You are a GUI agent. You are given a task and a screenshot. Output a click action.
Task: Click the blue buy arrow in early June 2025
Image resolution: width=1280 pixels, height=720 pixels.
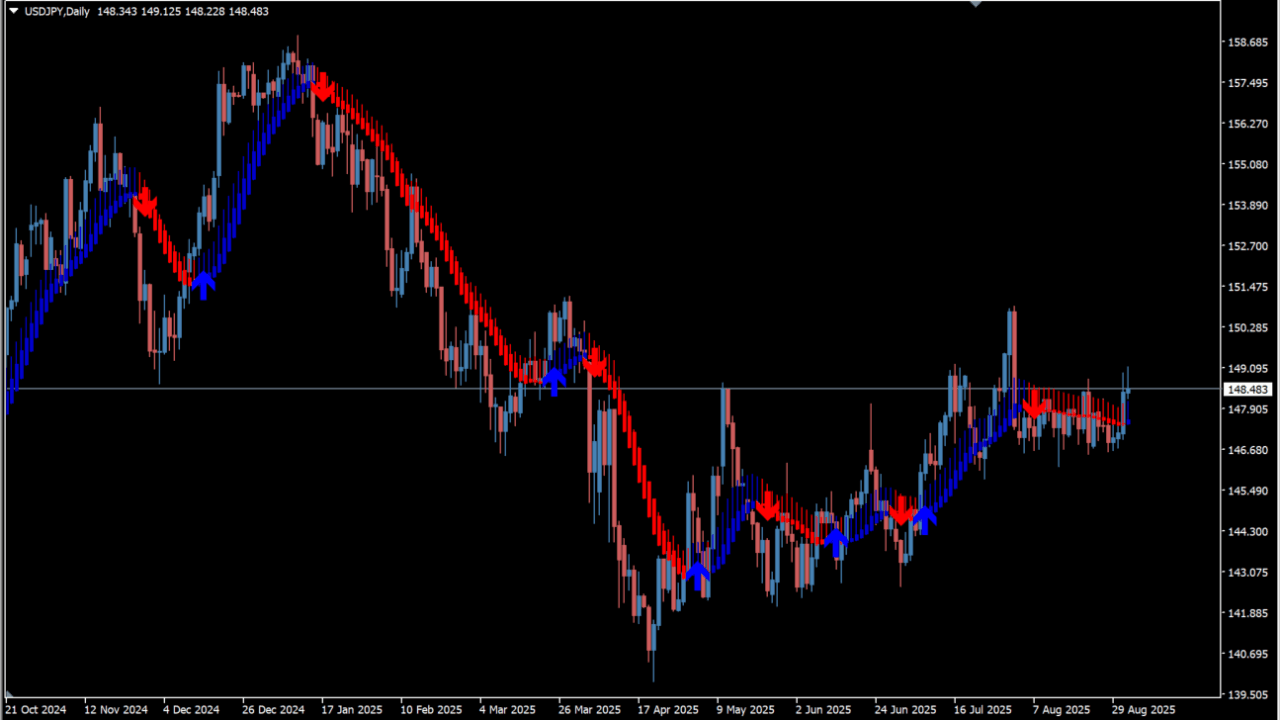click(x=836, y=542)
